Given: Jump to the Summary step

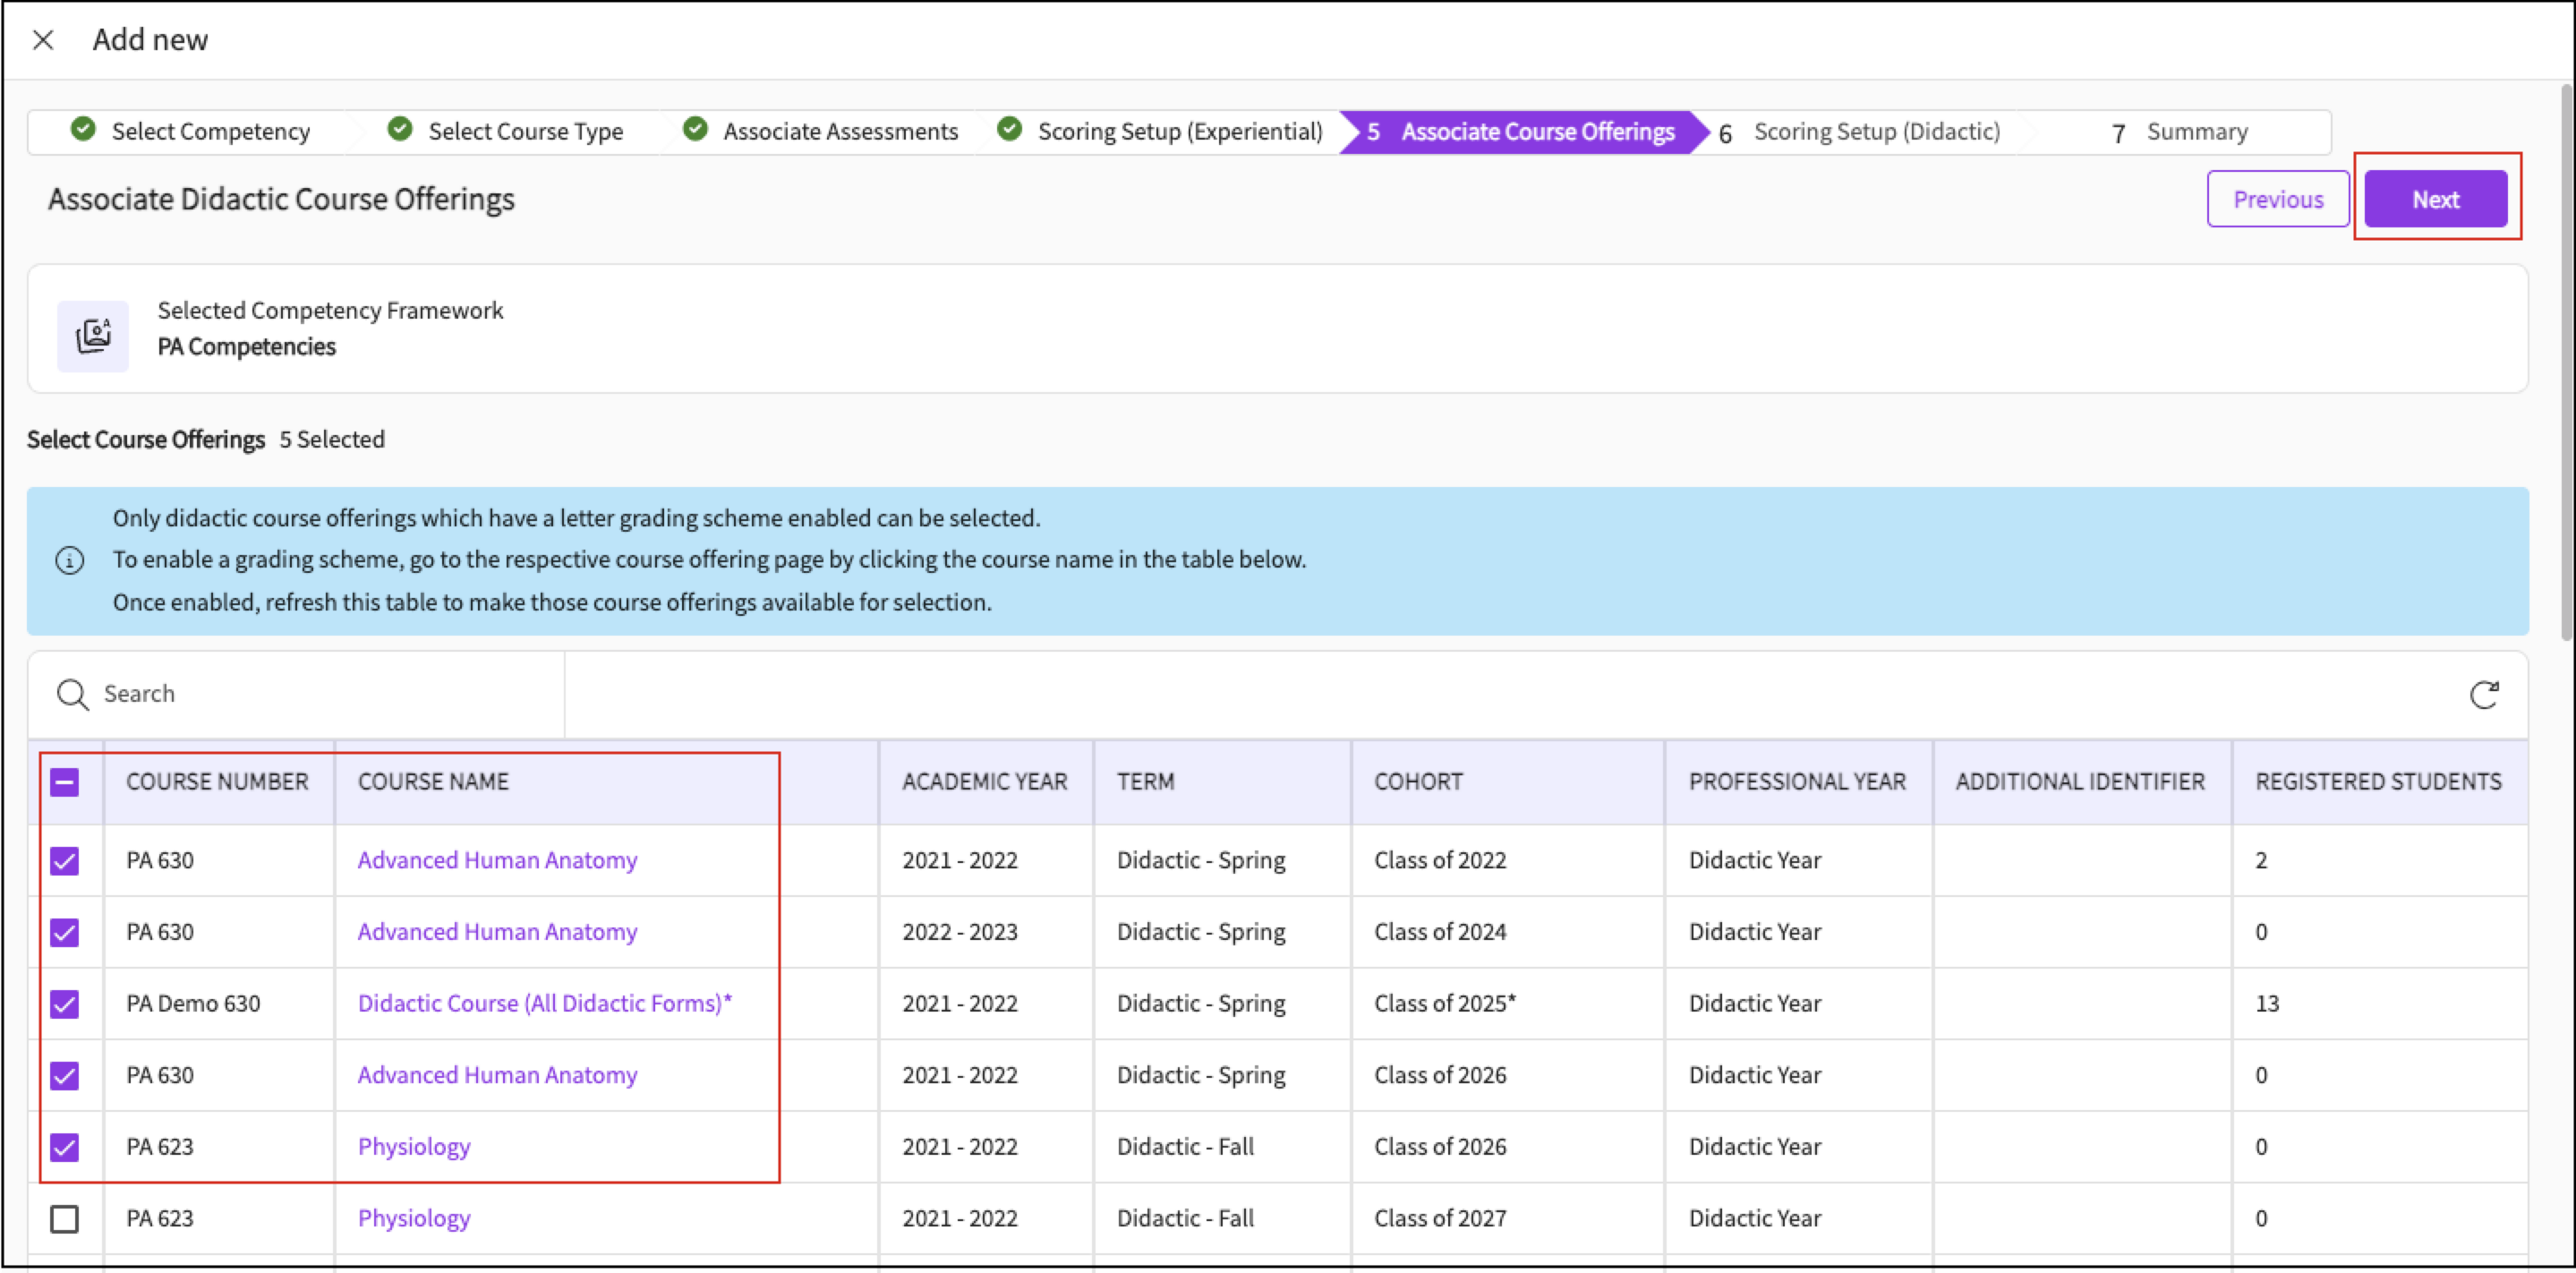Looking at the screenshot, I should coord(2196,132).
